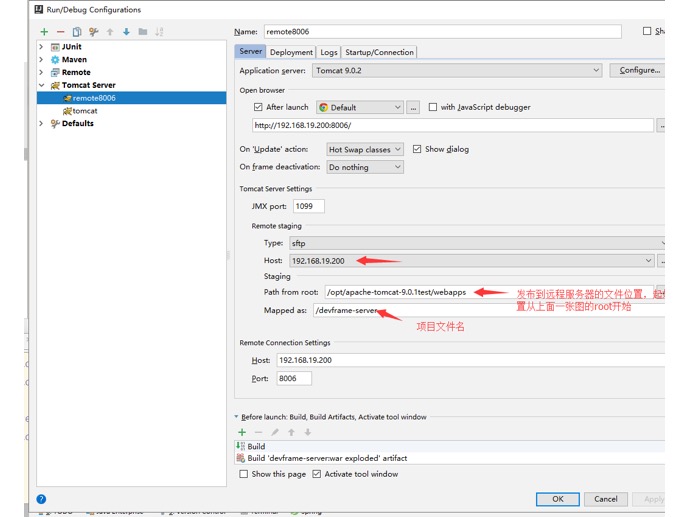Click the Chrome icon in the browser dropdown
The image size is (689, 517).
coord(324,107)
